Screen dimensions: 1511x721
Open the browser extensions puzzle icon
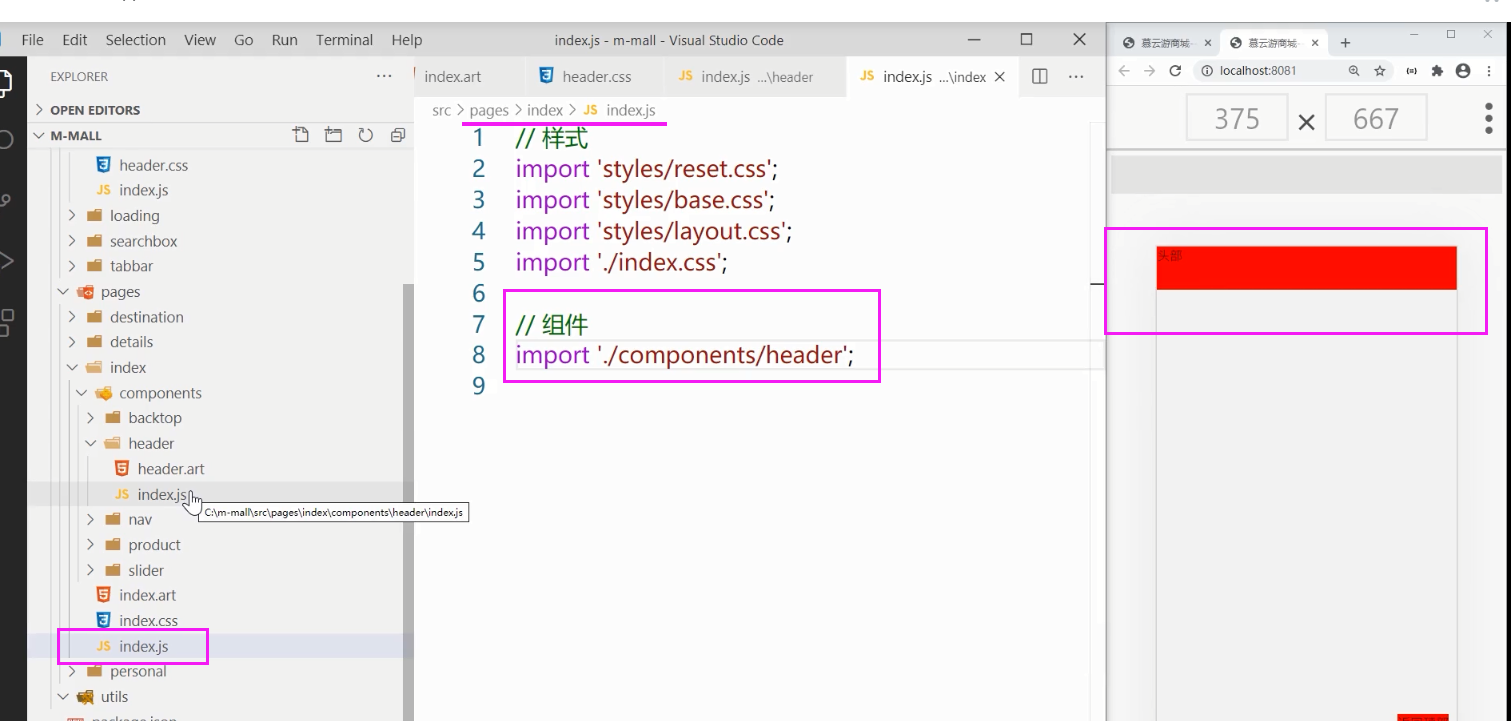coord(1438,71)
